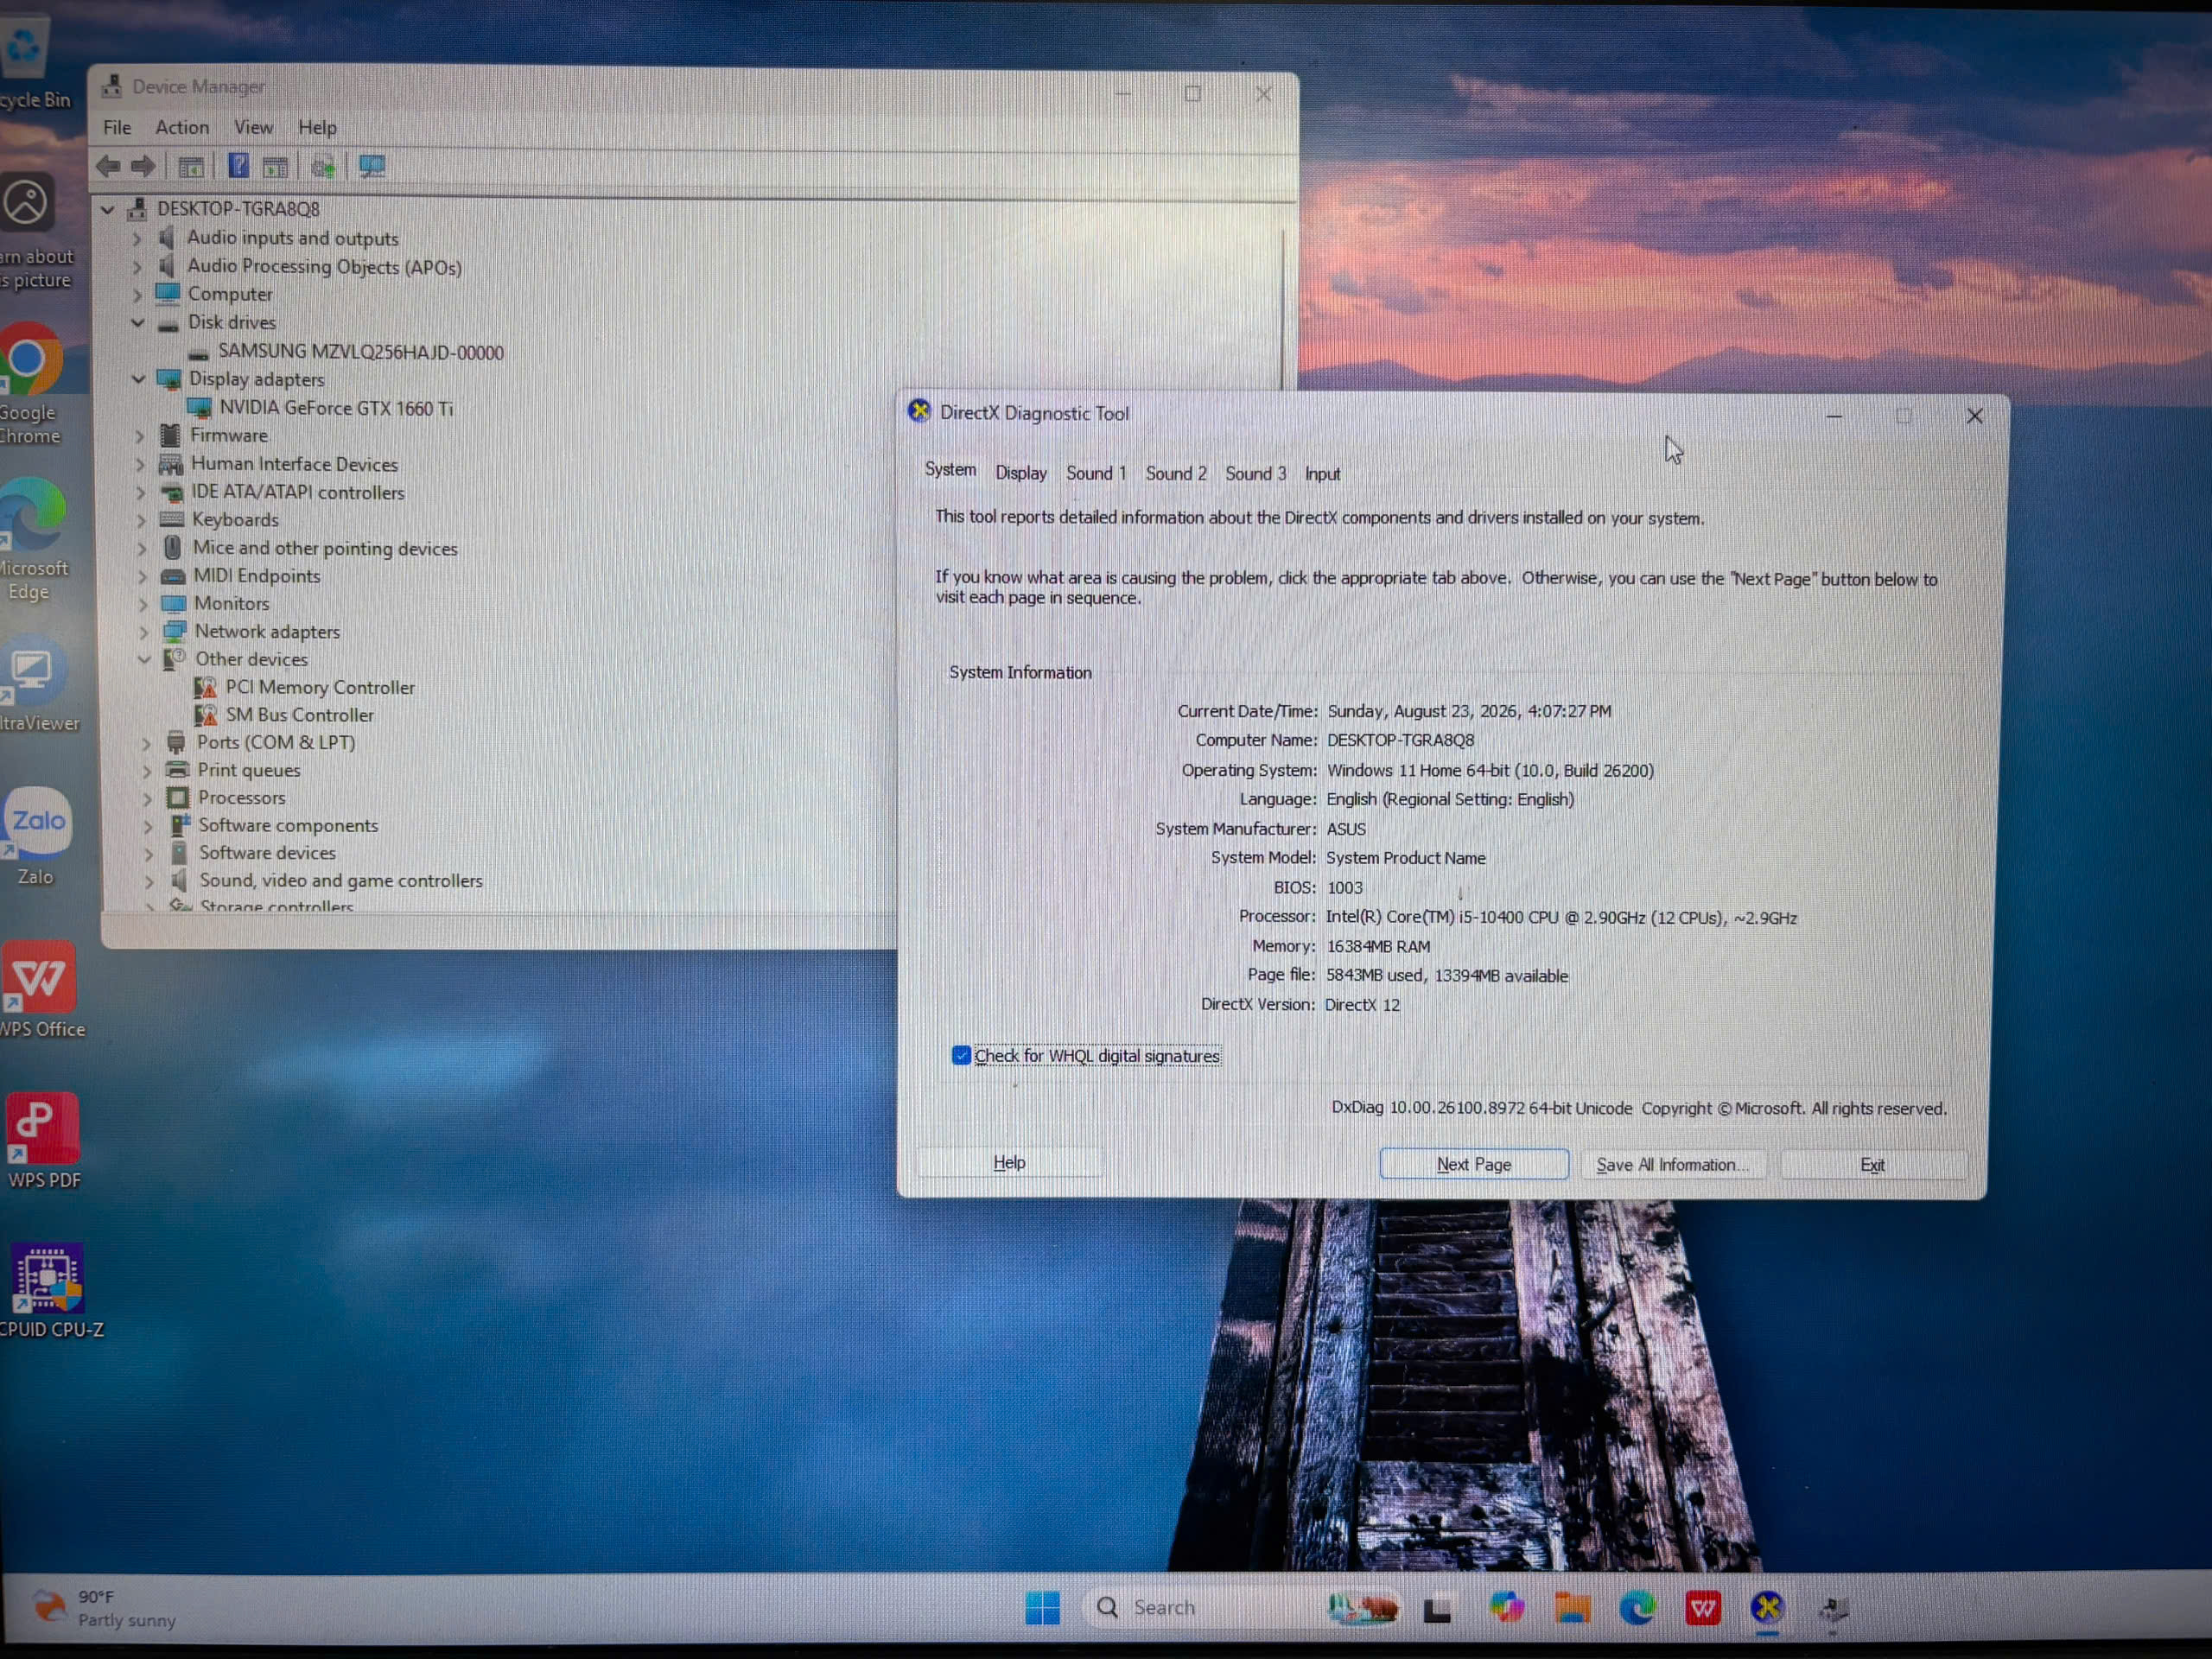The image size is (2212, 1659).
Task: Expand the Firmware category
Action: point(139,436)
